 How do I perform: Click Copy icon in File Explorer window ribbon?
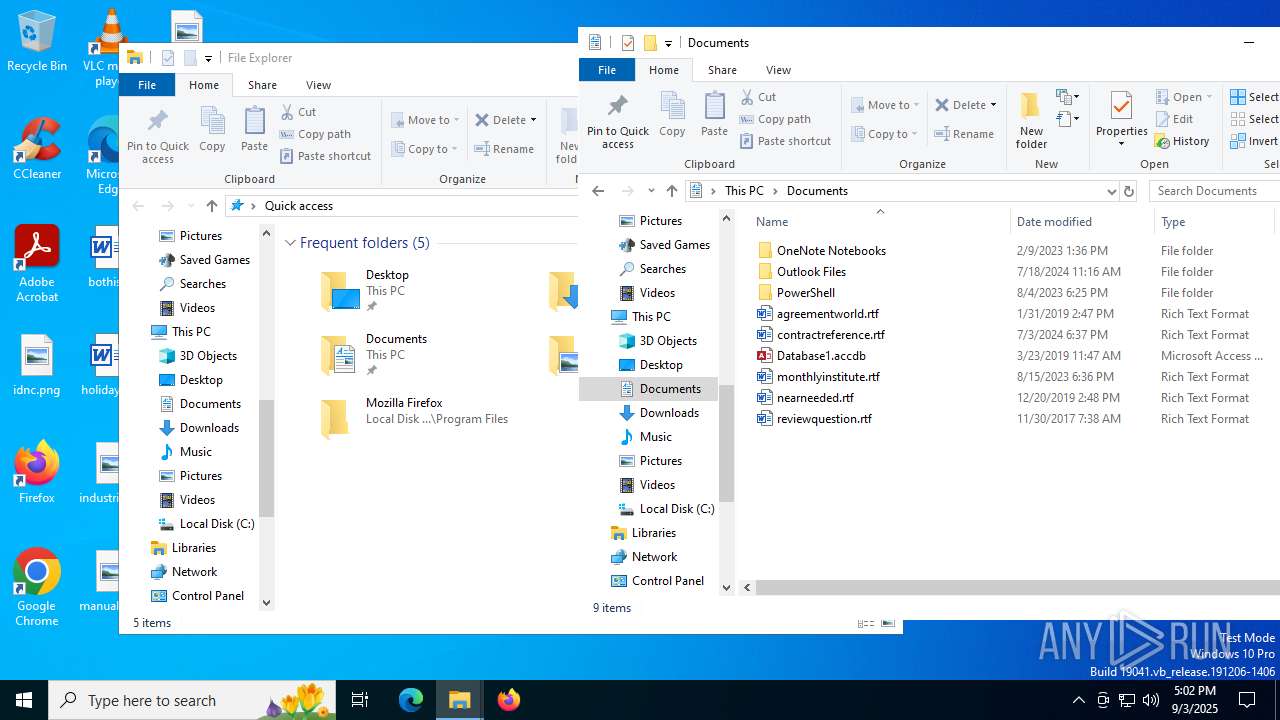[x=212, y=129]
